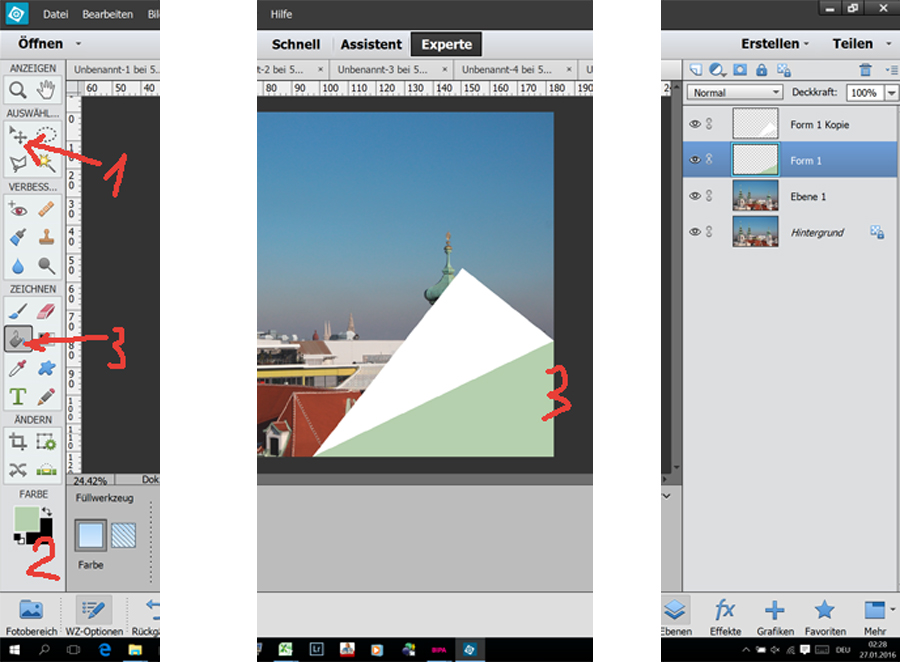The height and width of the screenshot is (662, 900).
Task: Close the Unbenannt-4 document tab
Action: [x=569, y=69]
